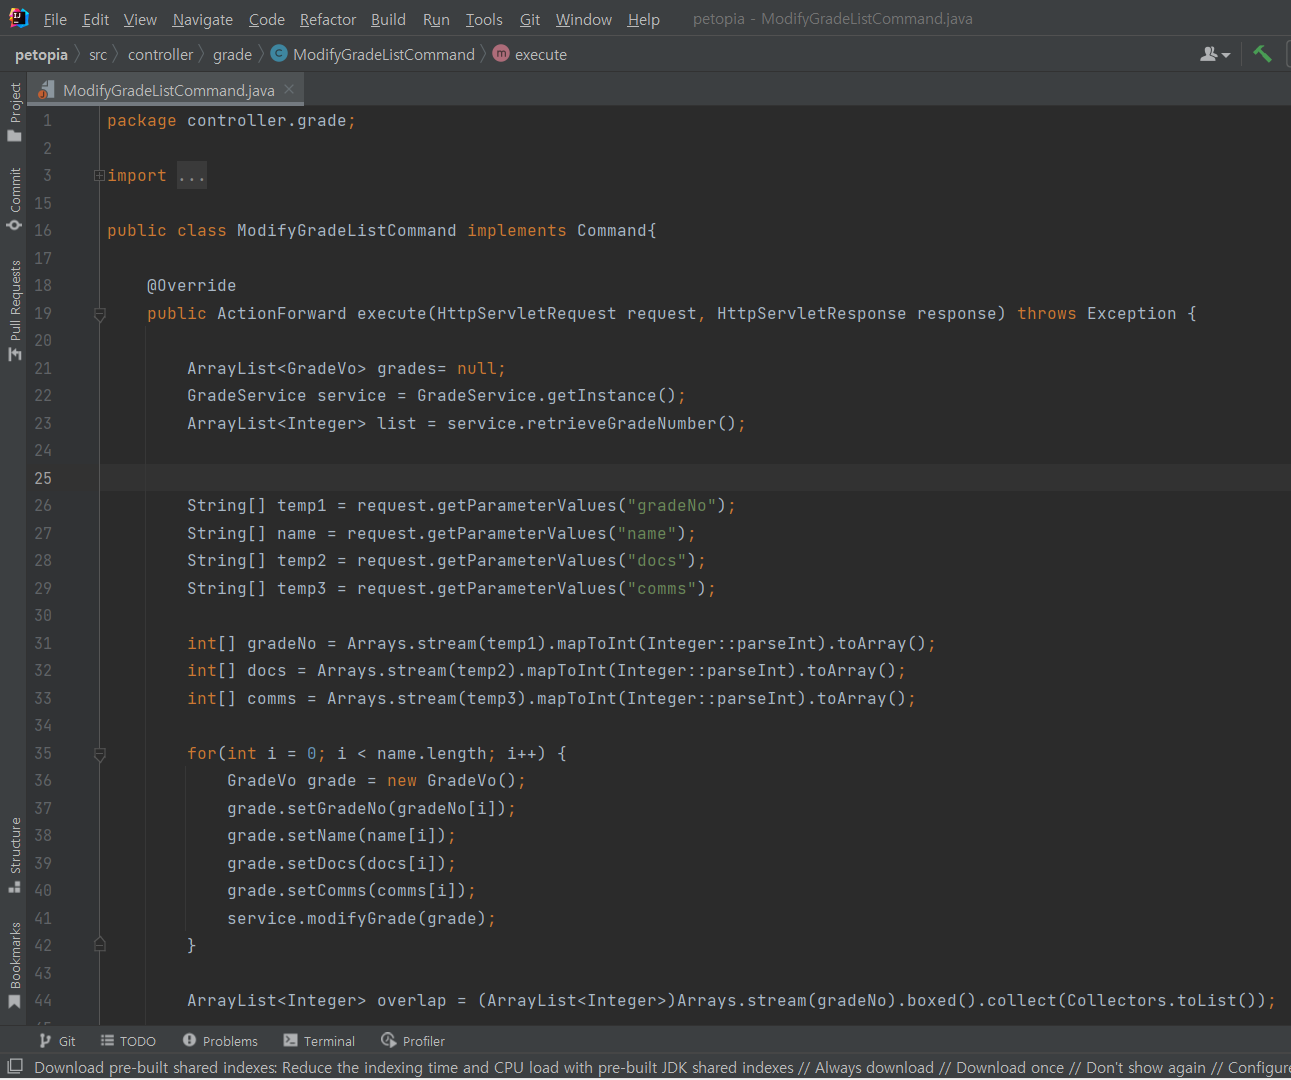Click line number 35 in gutter
This screenshot has width=1291, height=1080.
click(43, 753)
